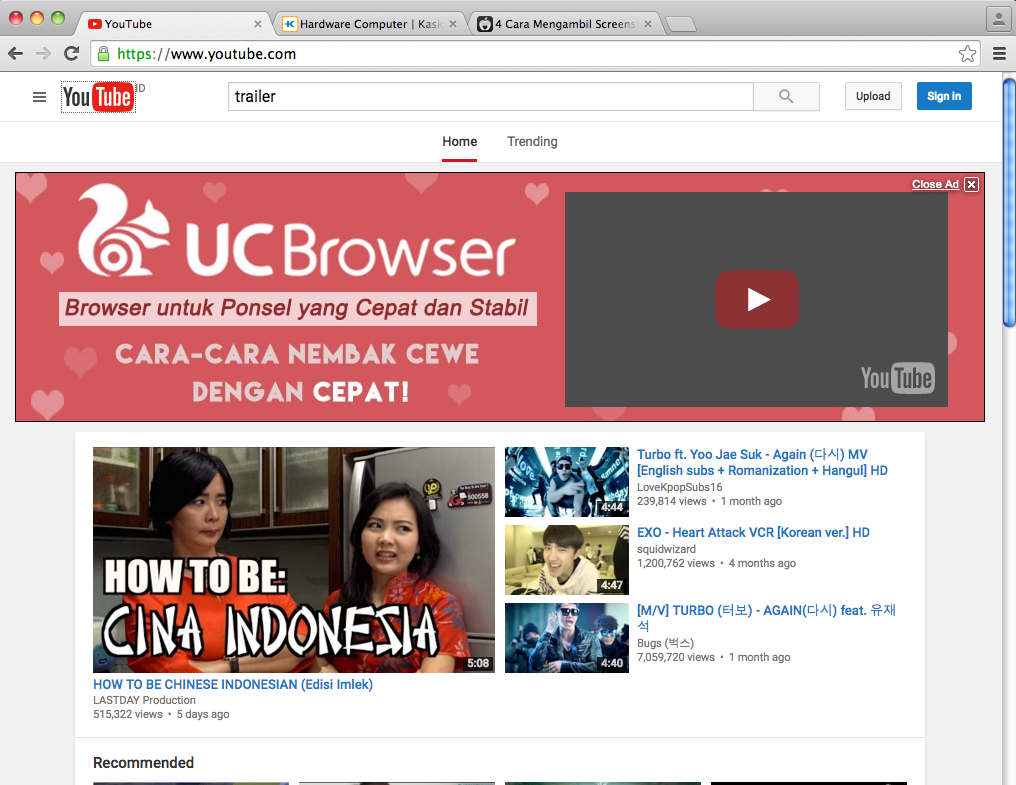Click the Sign in button
This screenshot has width=1016, height=785.
pyautogui.click(x=944, y=96)
